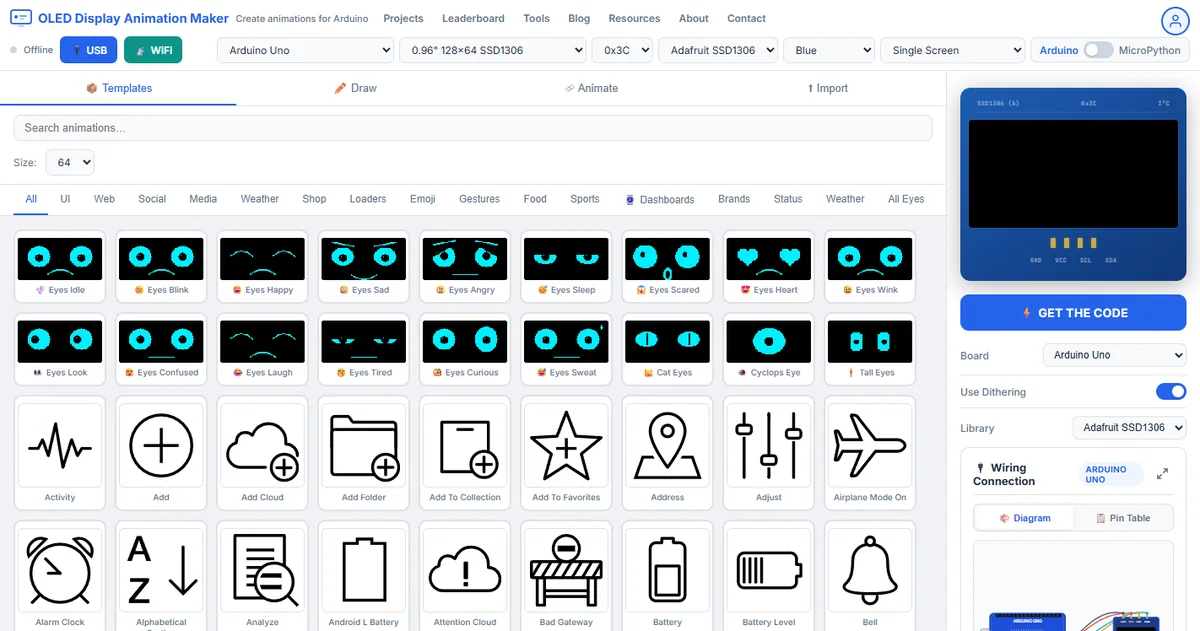Open the user profile avatar
1200x631 pixels.
pyautogui.click(x=1173, y=20)
